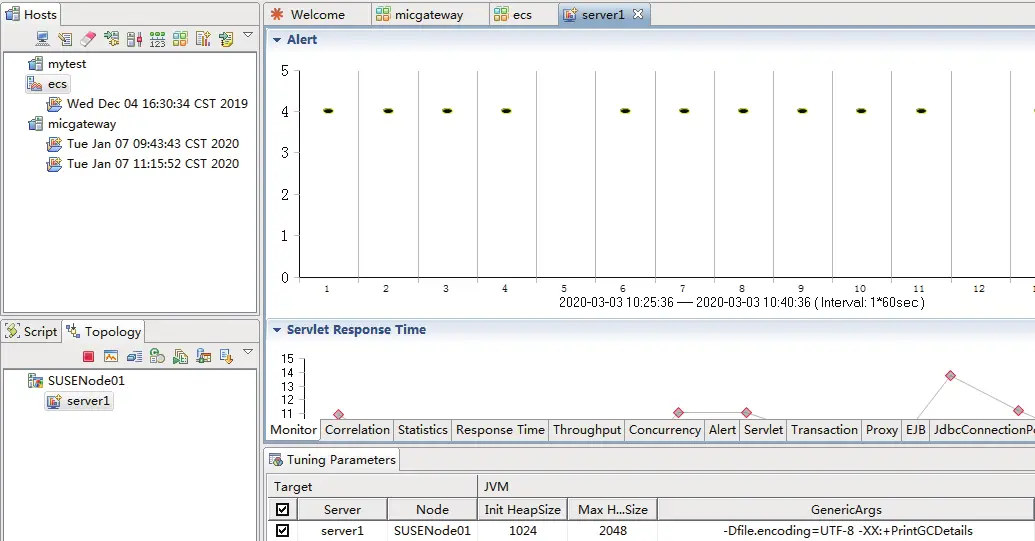Image resolution: width=1035 pixels, height=541 pixels.
Task: Collapse the Alert section
Action: click(x=277, y=40)
